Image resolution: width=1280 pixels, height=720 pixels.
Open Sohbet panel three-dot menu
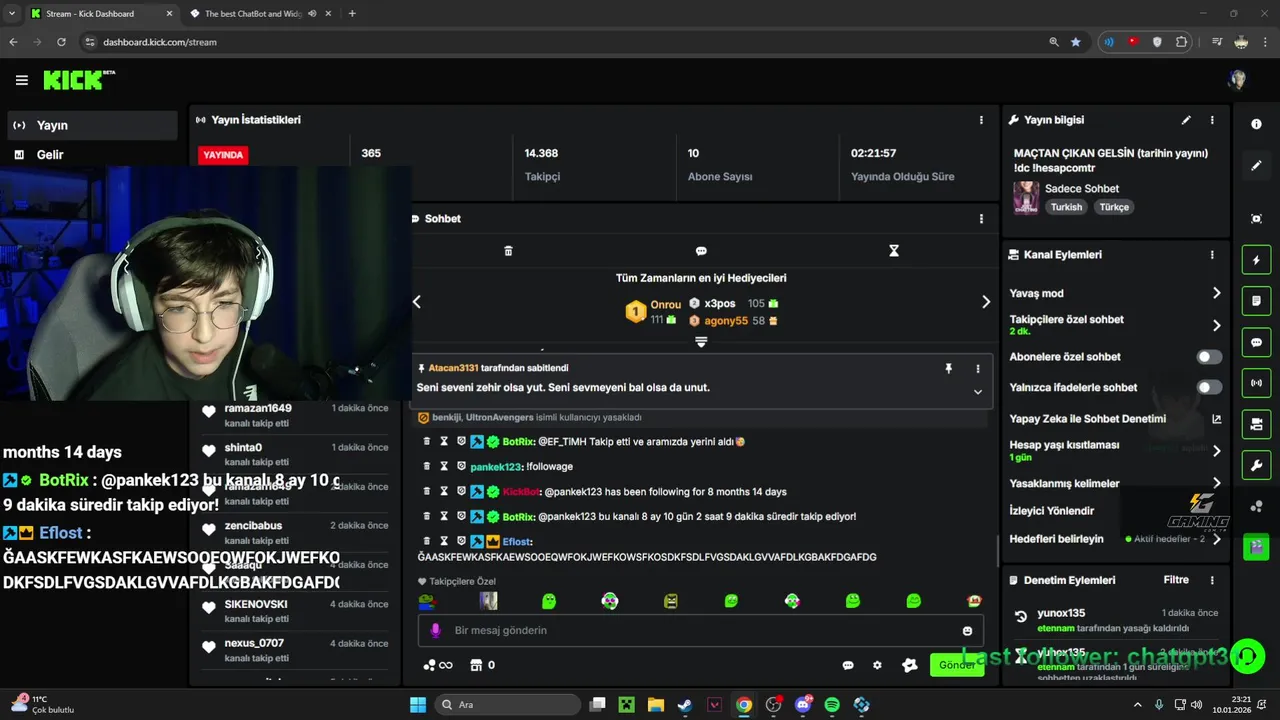point(981,219)
